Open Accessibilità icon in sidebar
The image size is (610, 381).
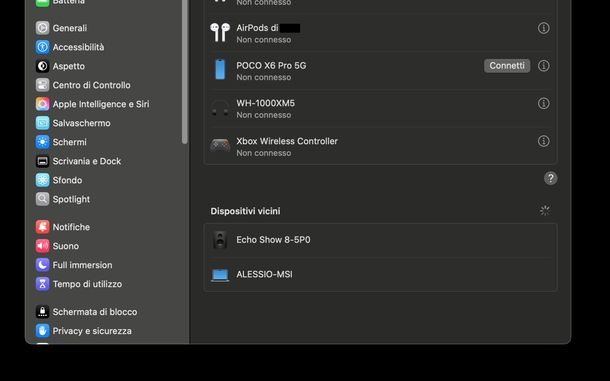[x=42, y=47]
